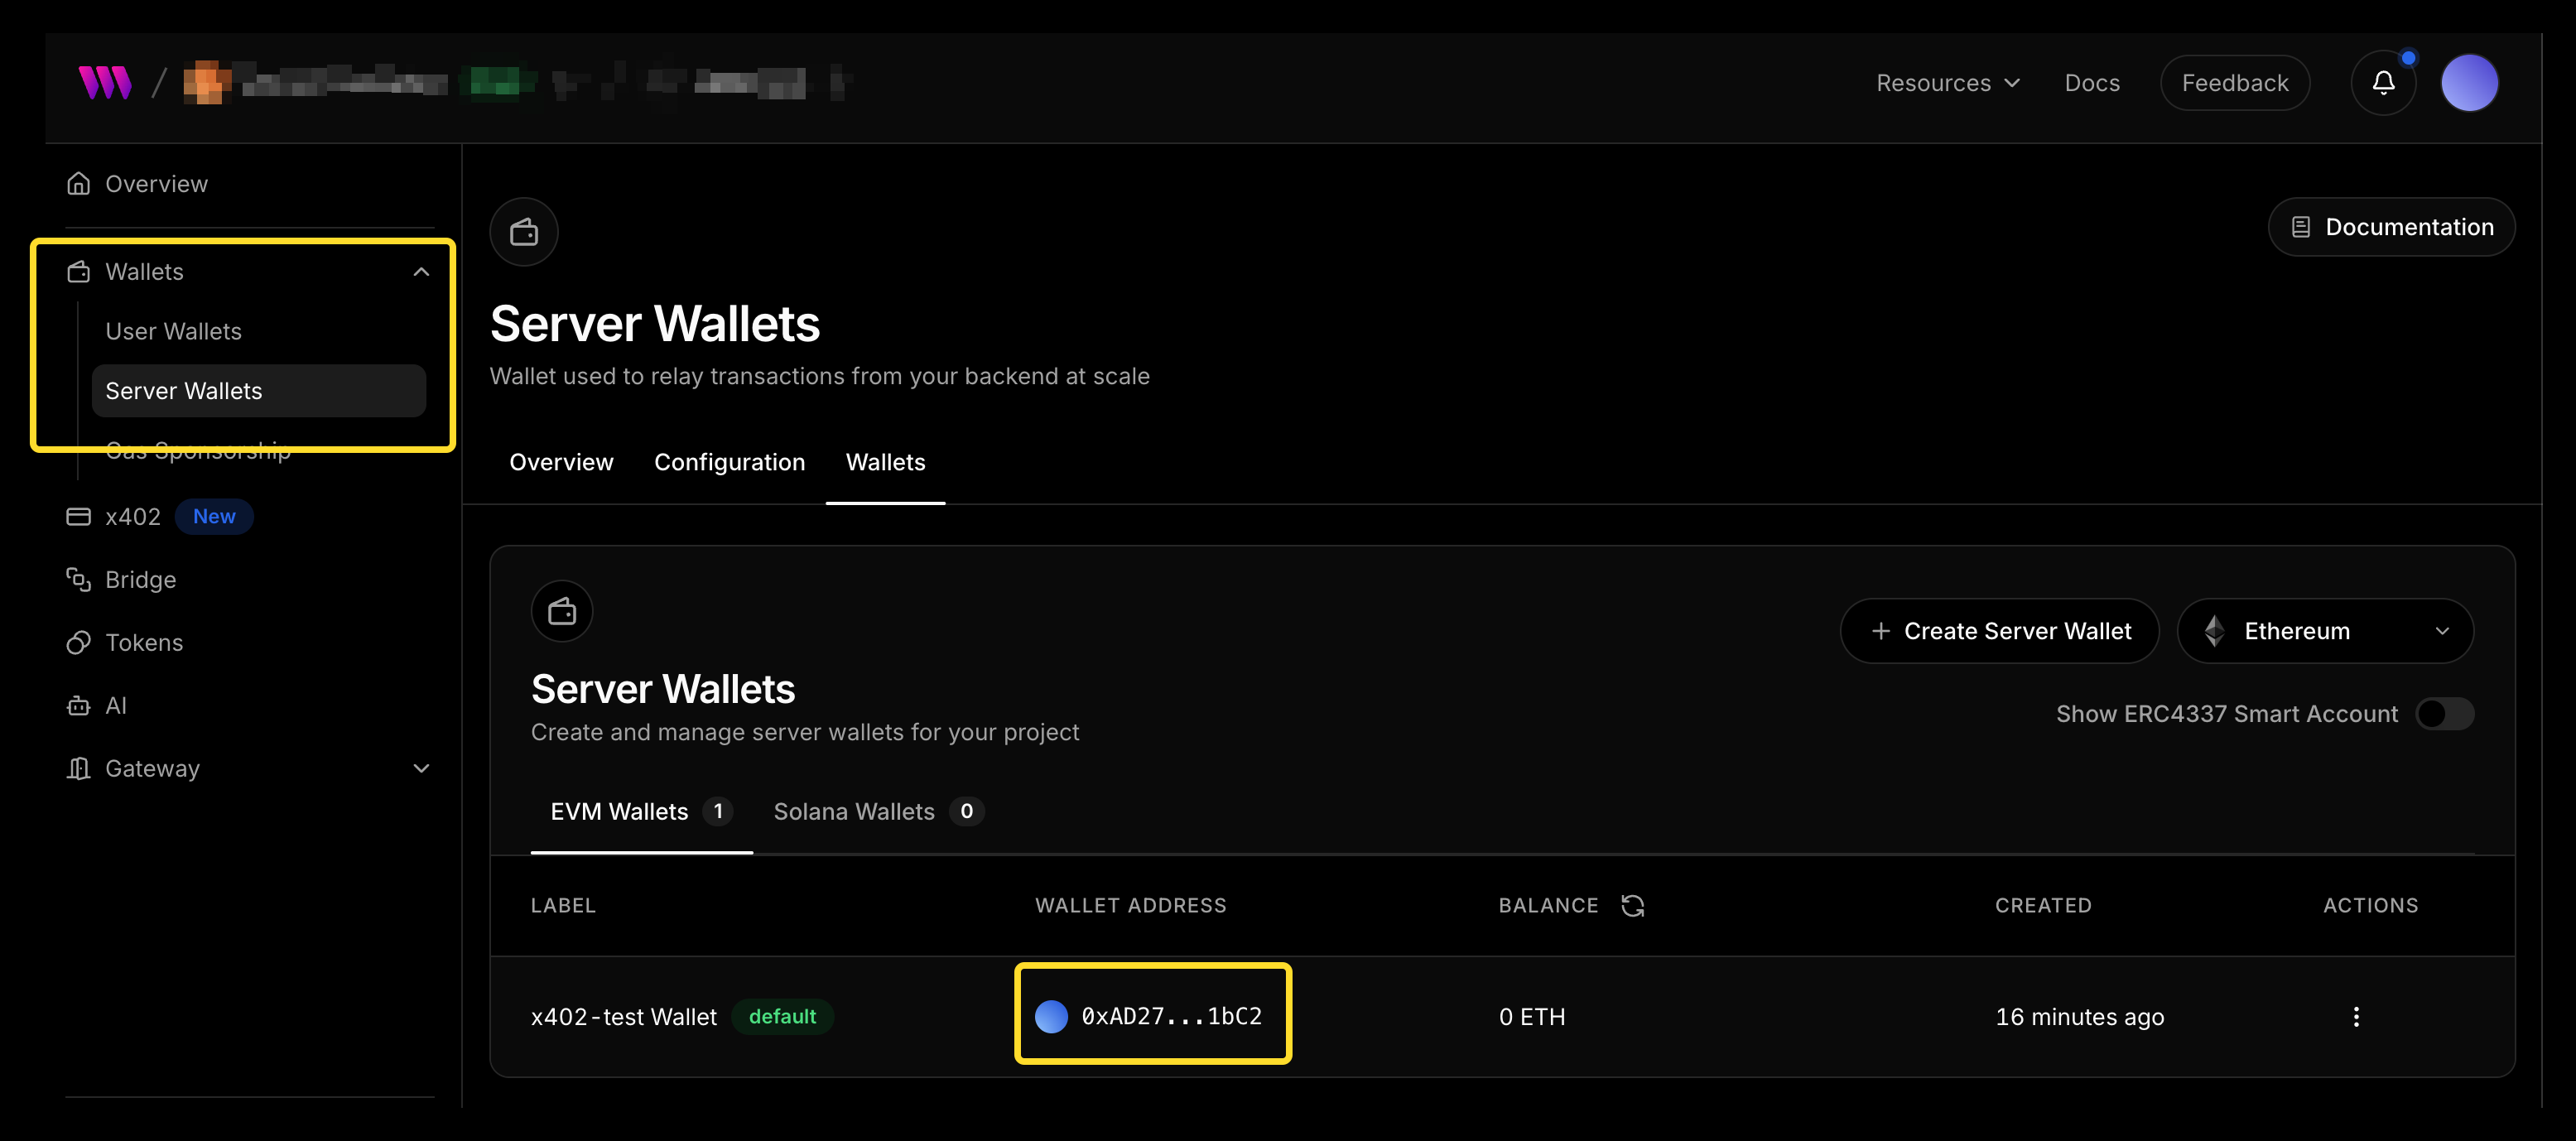Viewport: 2576px width, 1141px height.
Task: Open actions menu for x402-test Wallet
Action: 2356,1016
